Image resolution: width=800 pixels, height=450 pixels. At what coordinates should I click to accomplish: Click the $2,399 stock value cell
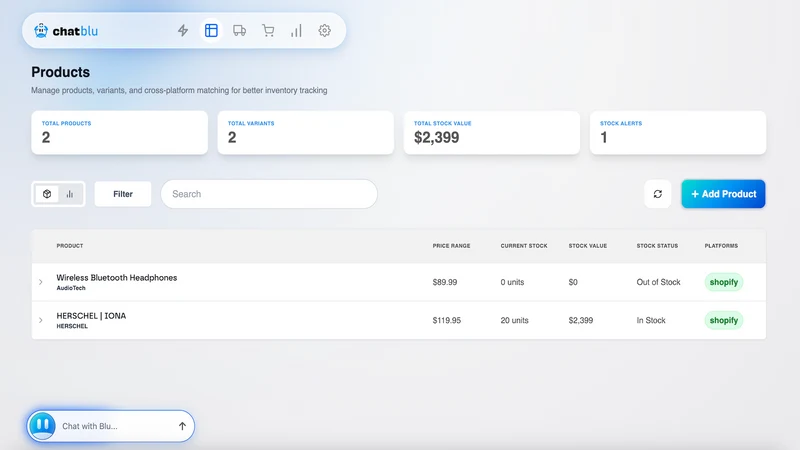click(581, 320)
